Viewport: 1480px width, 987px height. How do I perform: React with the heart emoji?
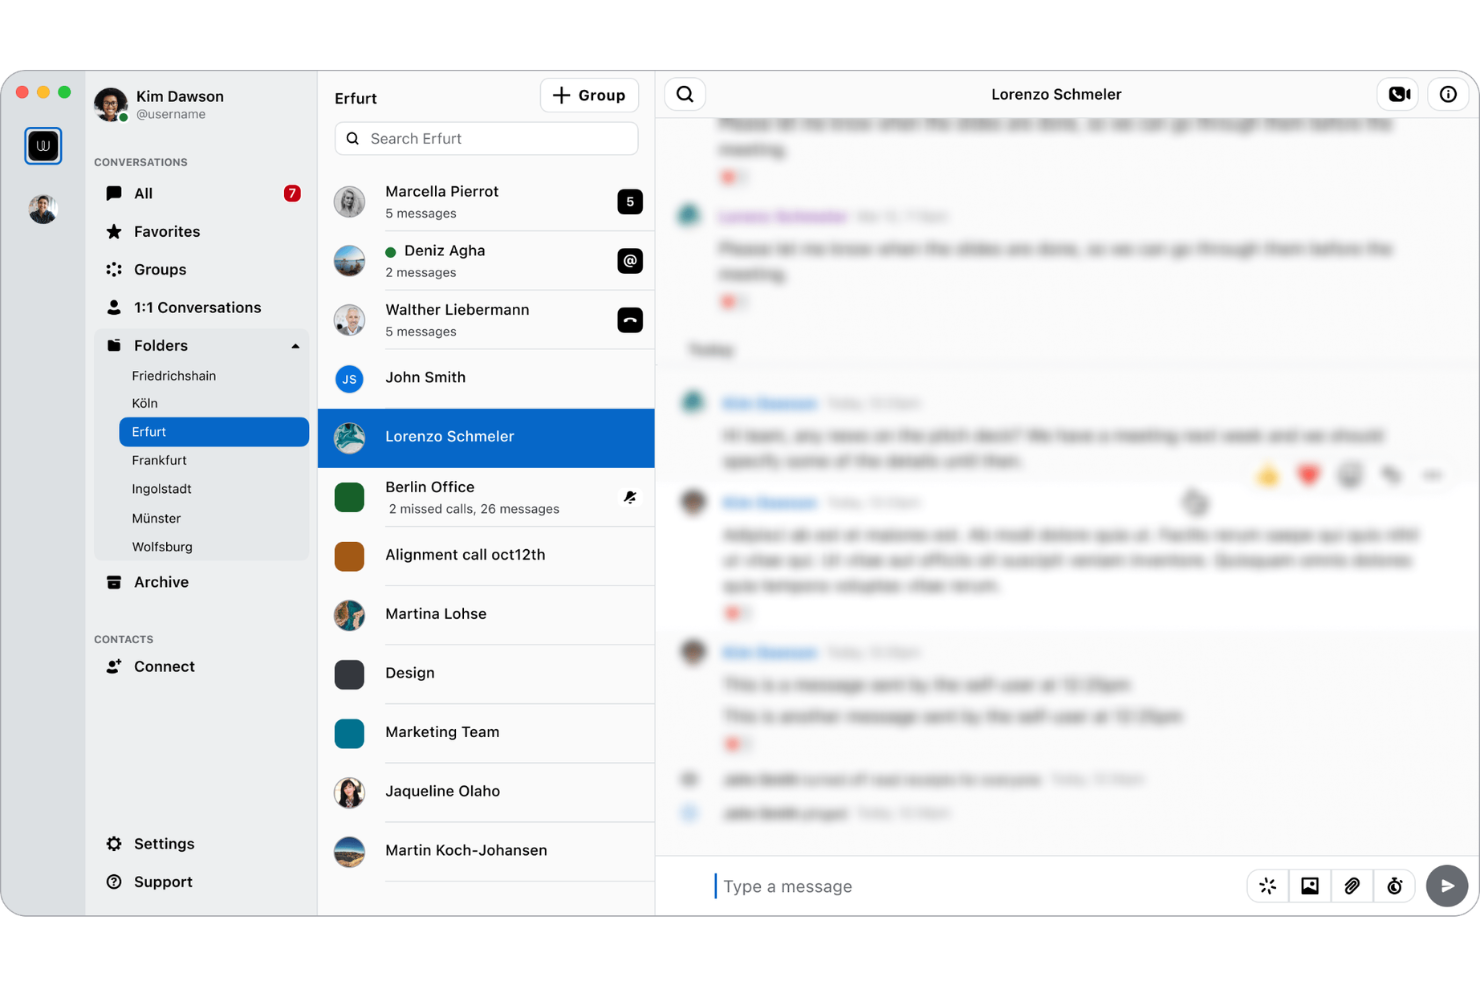[x=1308, y=475]
